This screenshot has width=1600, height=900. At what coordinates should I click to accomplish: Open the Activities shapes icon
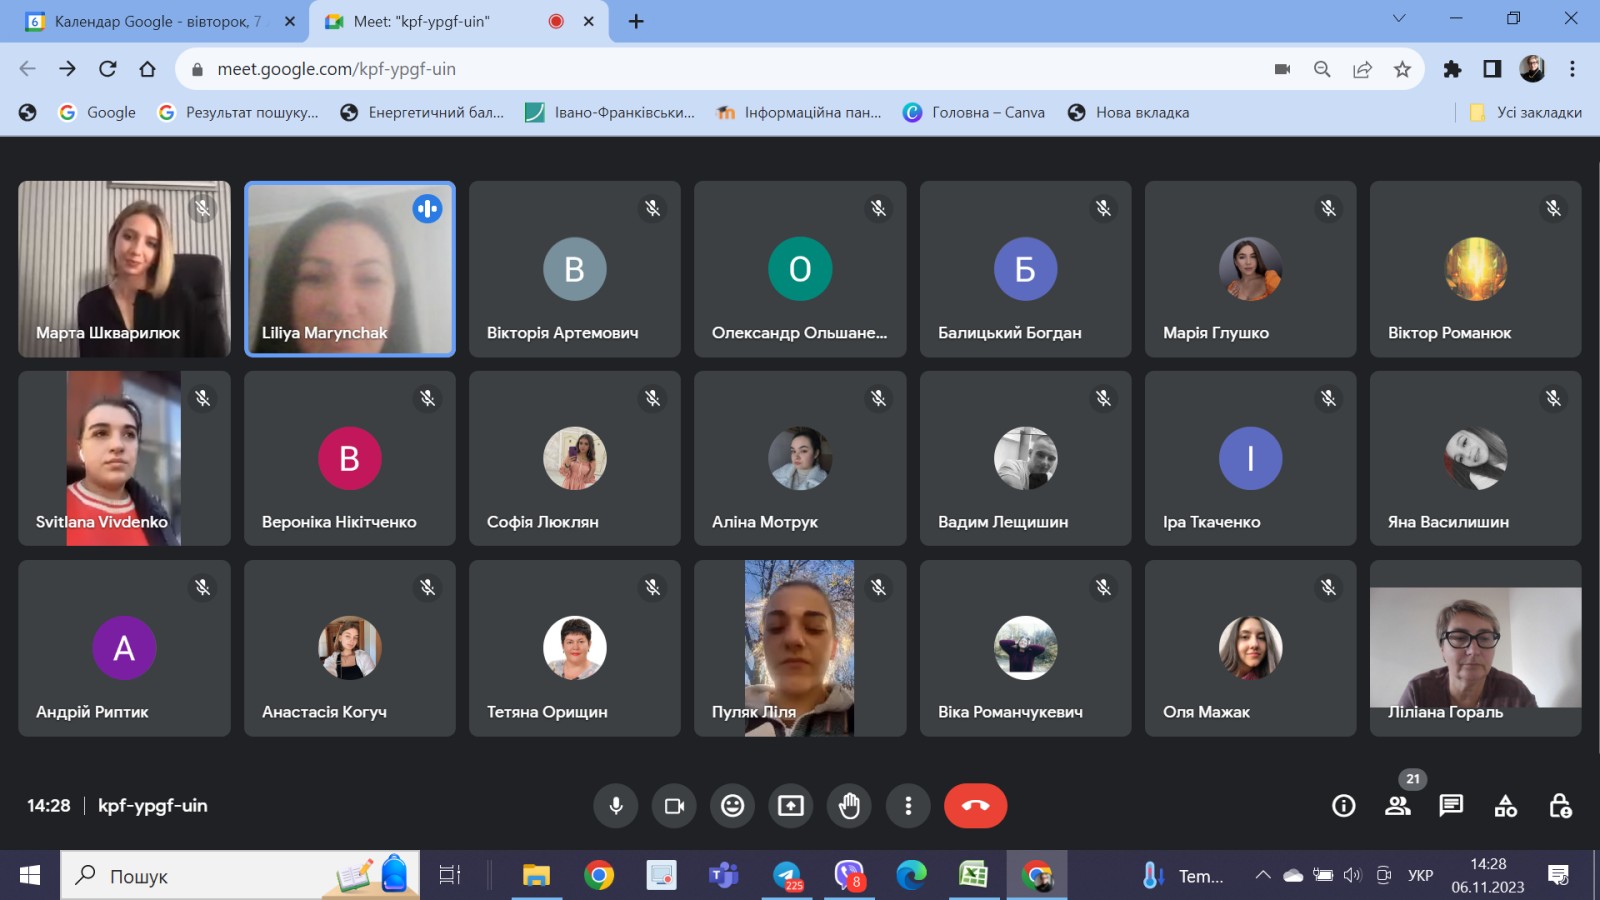click(x=1505, y=806)
